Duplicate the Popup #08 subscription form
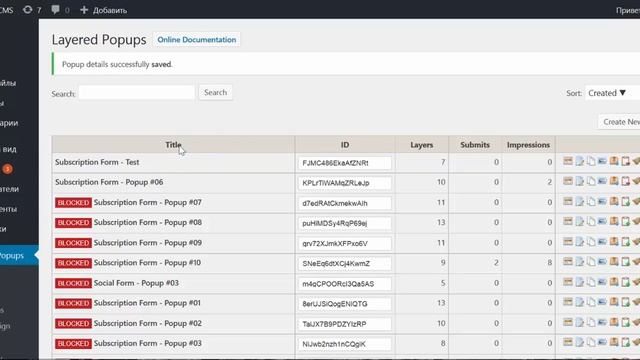640x360 pixels. coord(591,222)
